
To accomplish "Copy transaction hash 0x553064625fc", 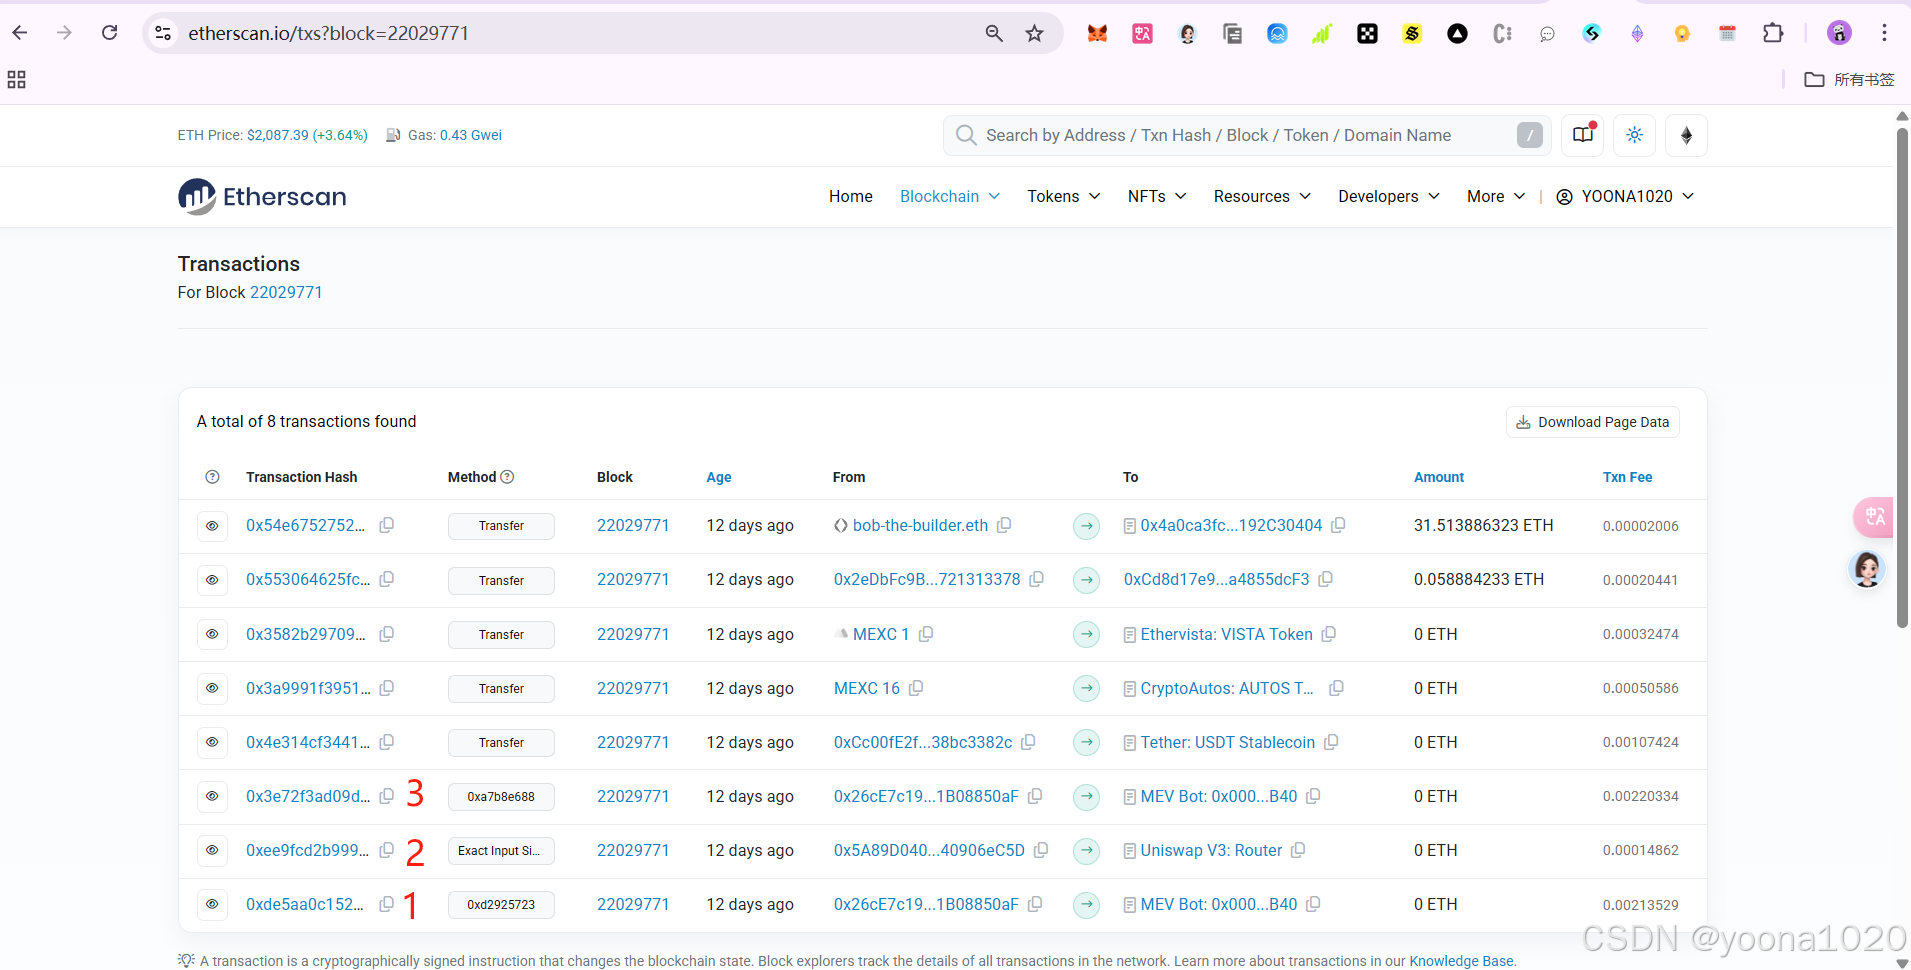I will (386, 579).
